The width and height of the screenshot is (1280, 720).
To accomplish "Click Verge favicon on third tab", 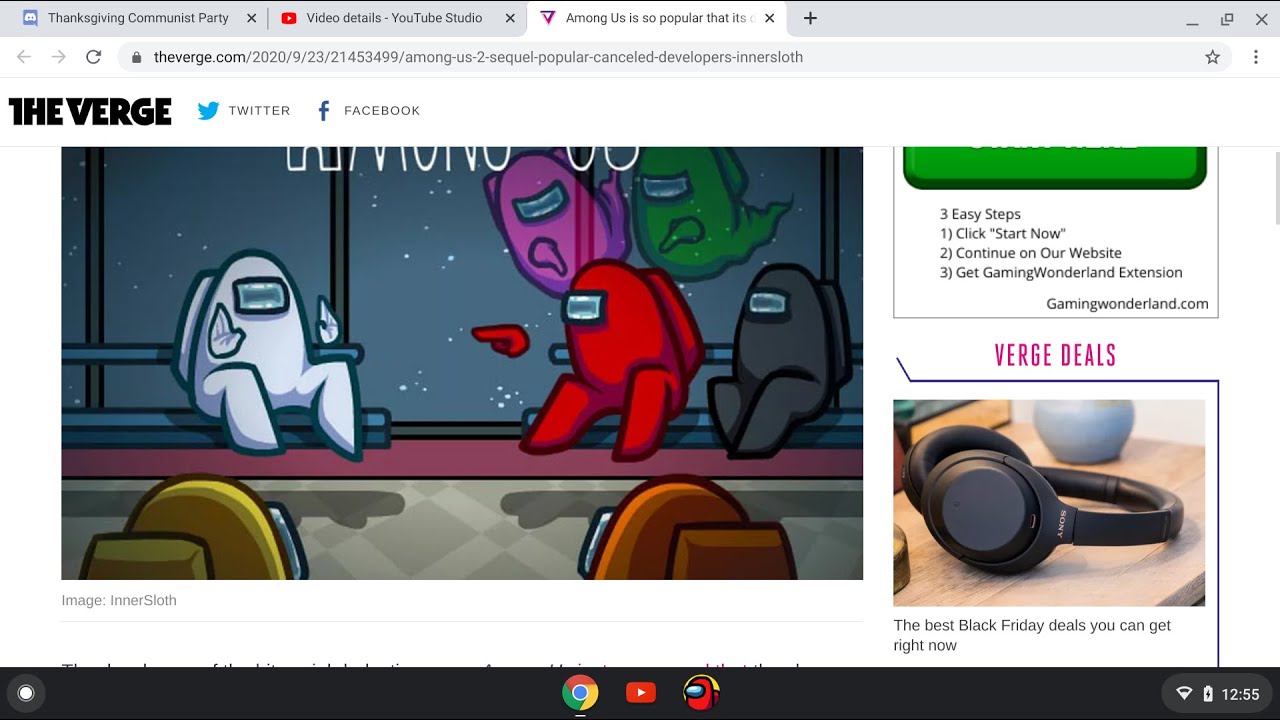I will (547, 18).
